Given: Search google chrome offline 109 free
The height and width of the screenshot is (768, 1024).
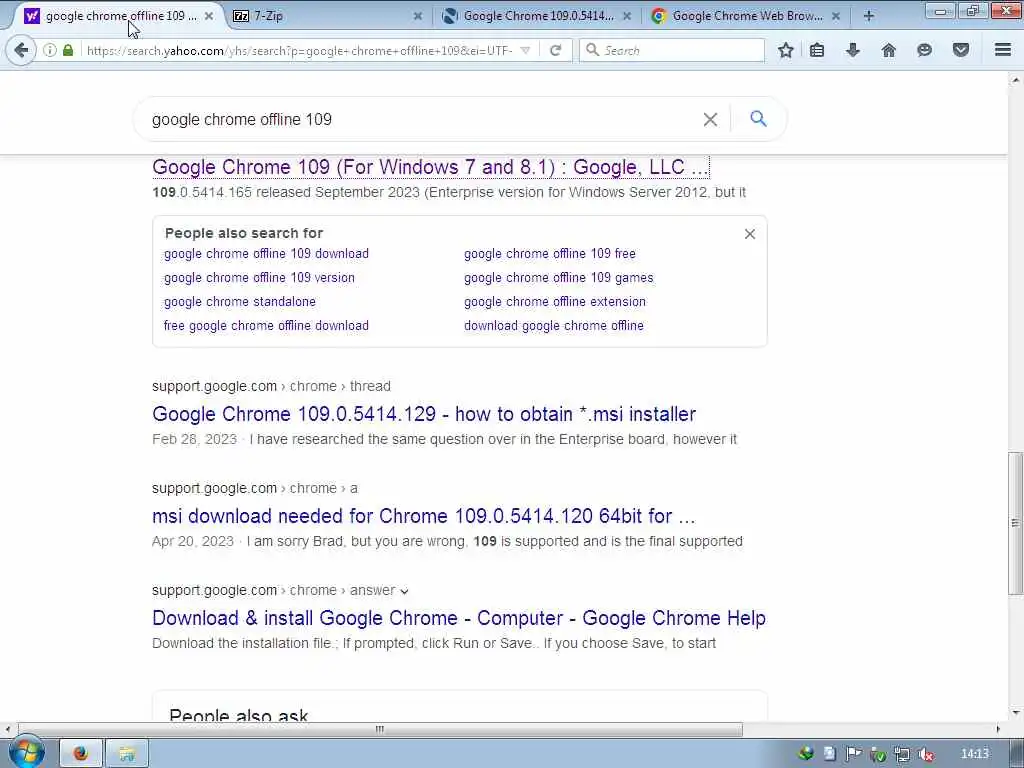Looking at the screenshot, I should (550, 253).
